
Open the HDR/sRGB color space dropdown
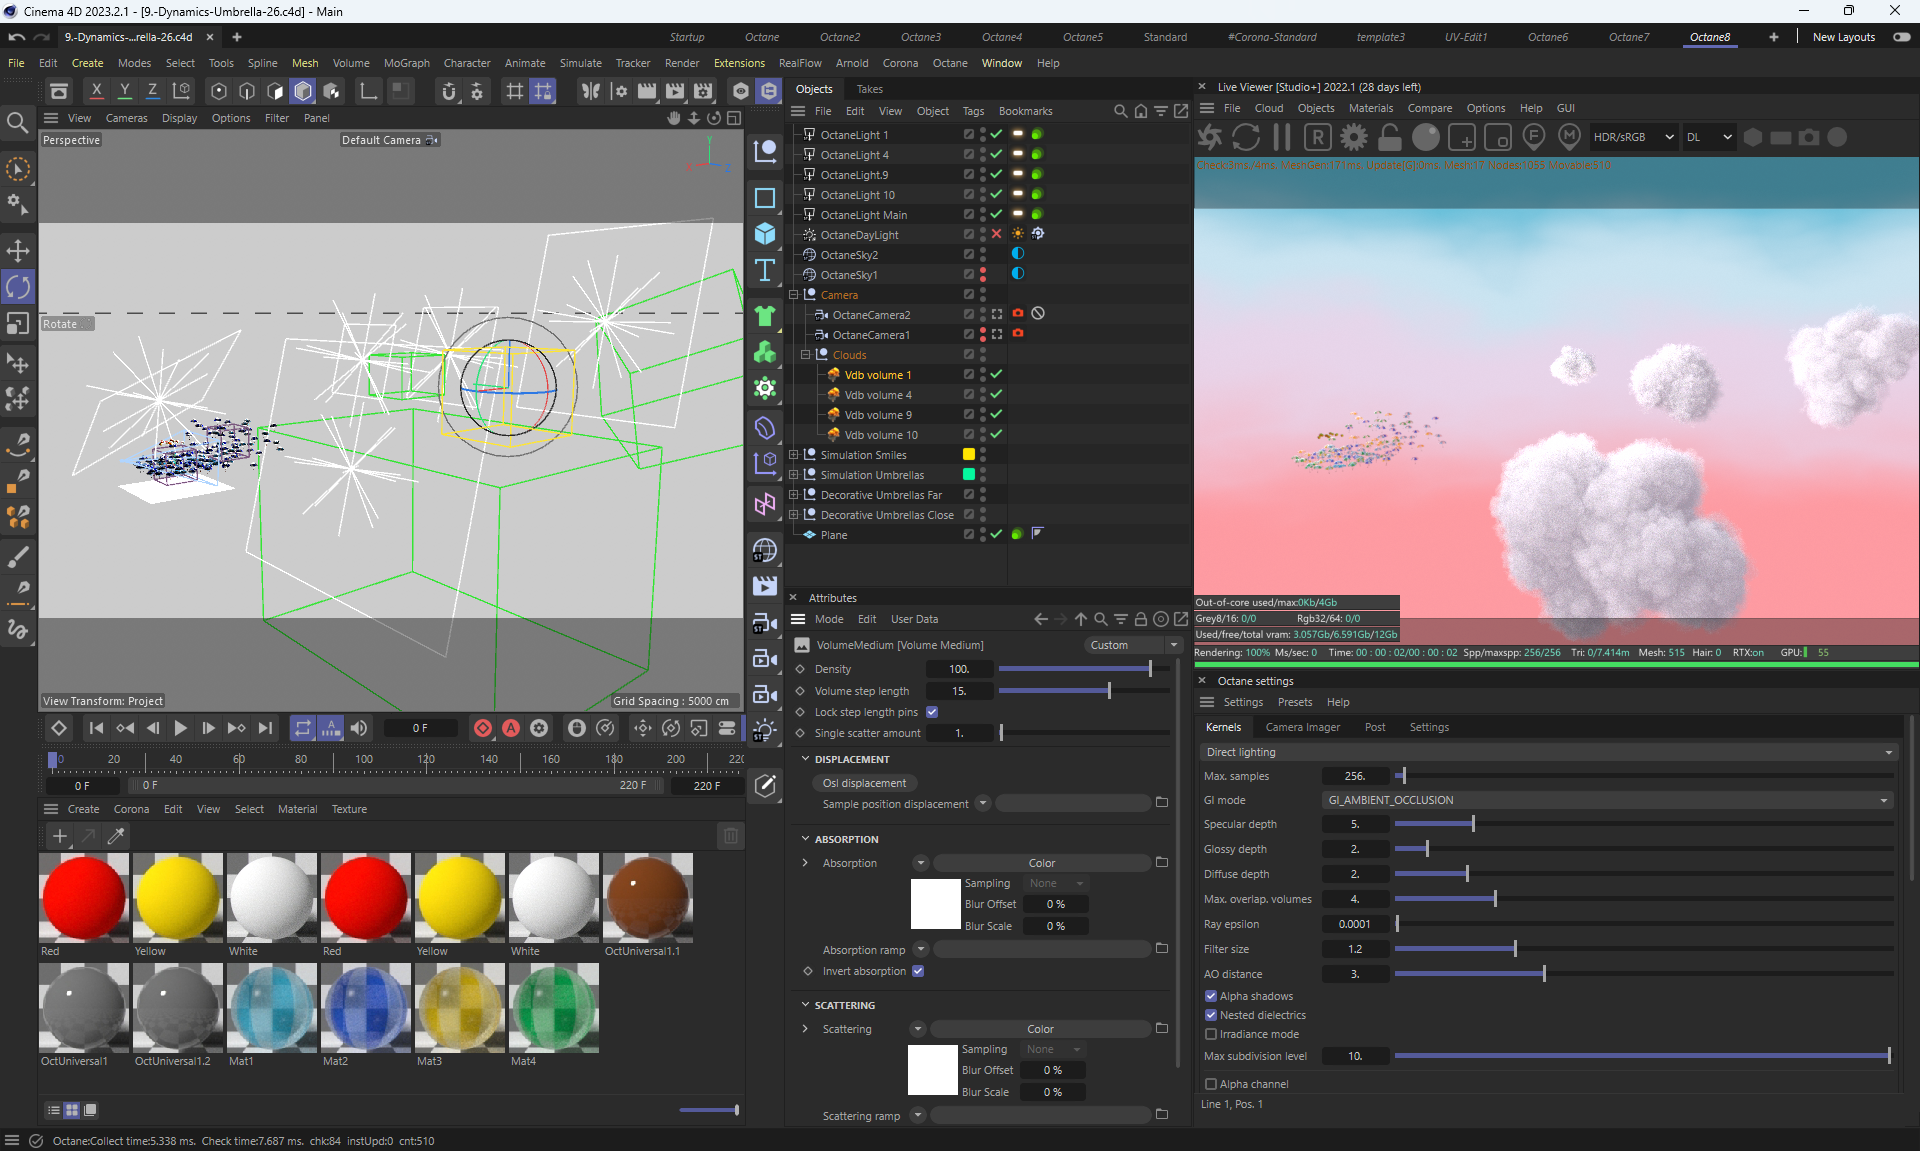[x=1633, y=137]
